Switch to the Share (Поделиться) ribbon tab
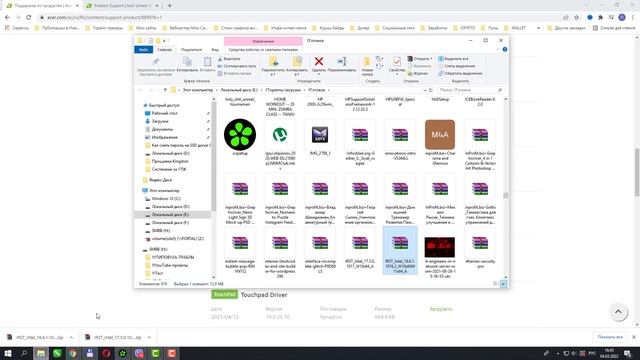 point(191,50)
